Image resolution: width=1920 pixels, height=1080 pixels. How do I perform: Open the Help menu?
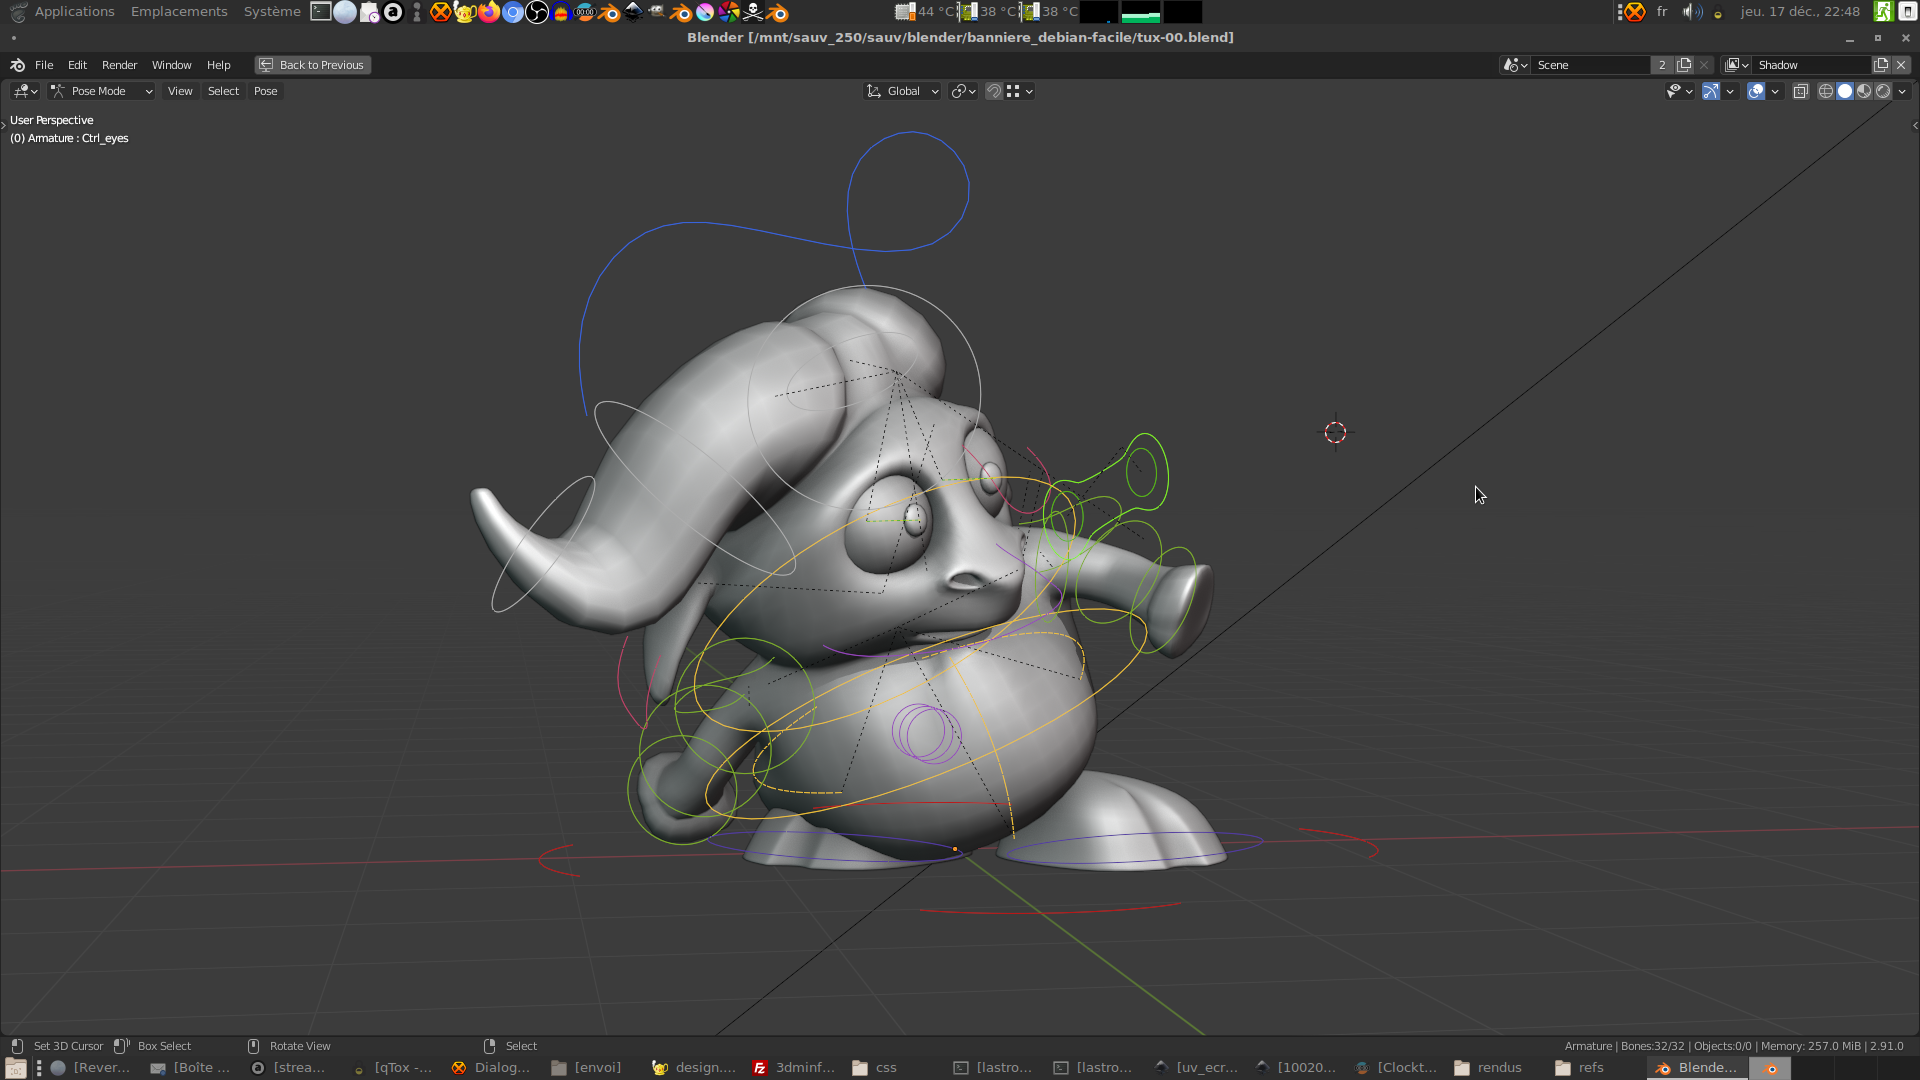coord(218,65)
